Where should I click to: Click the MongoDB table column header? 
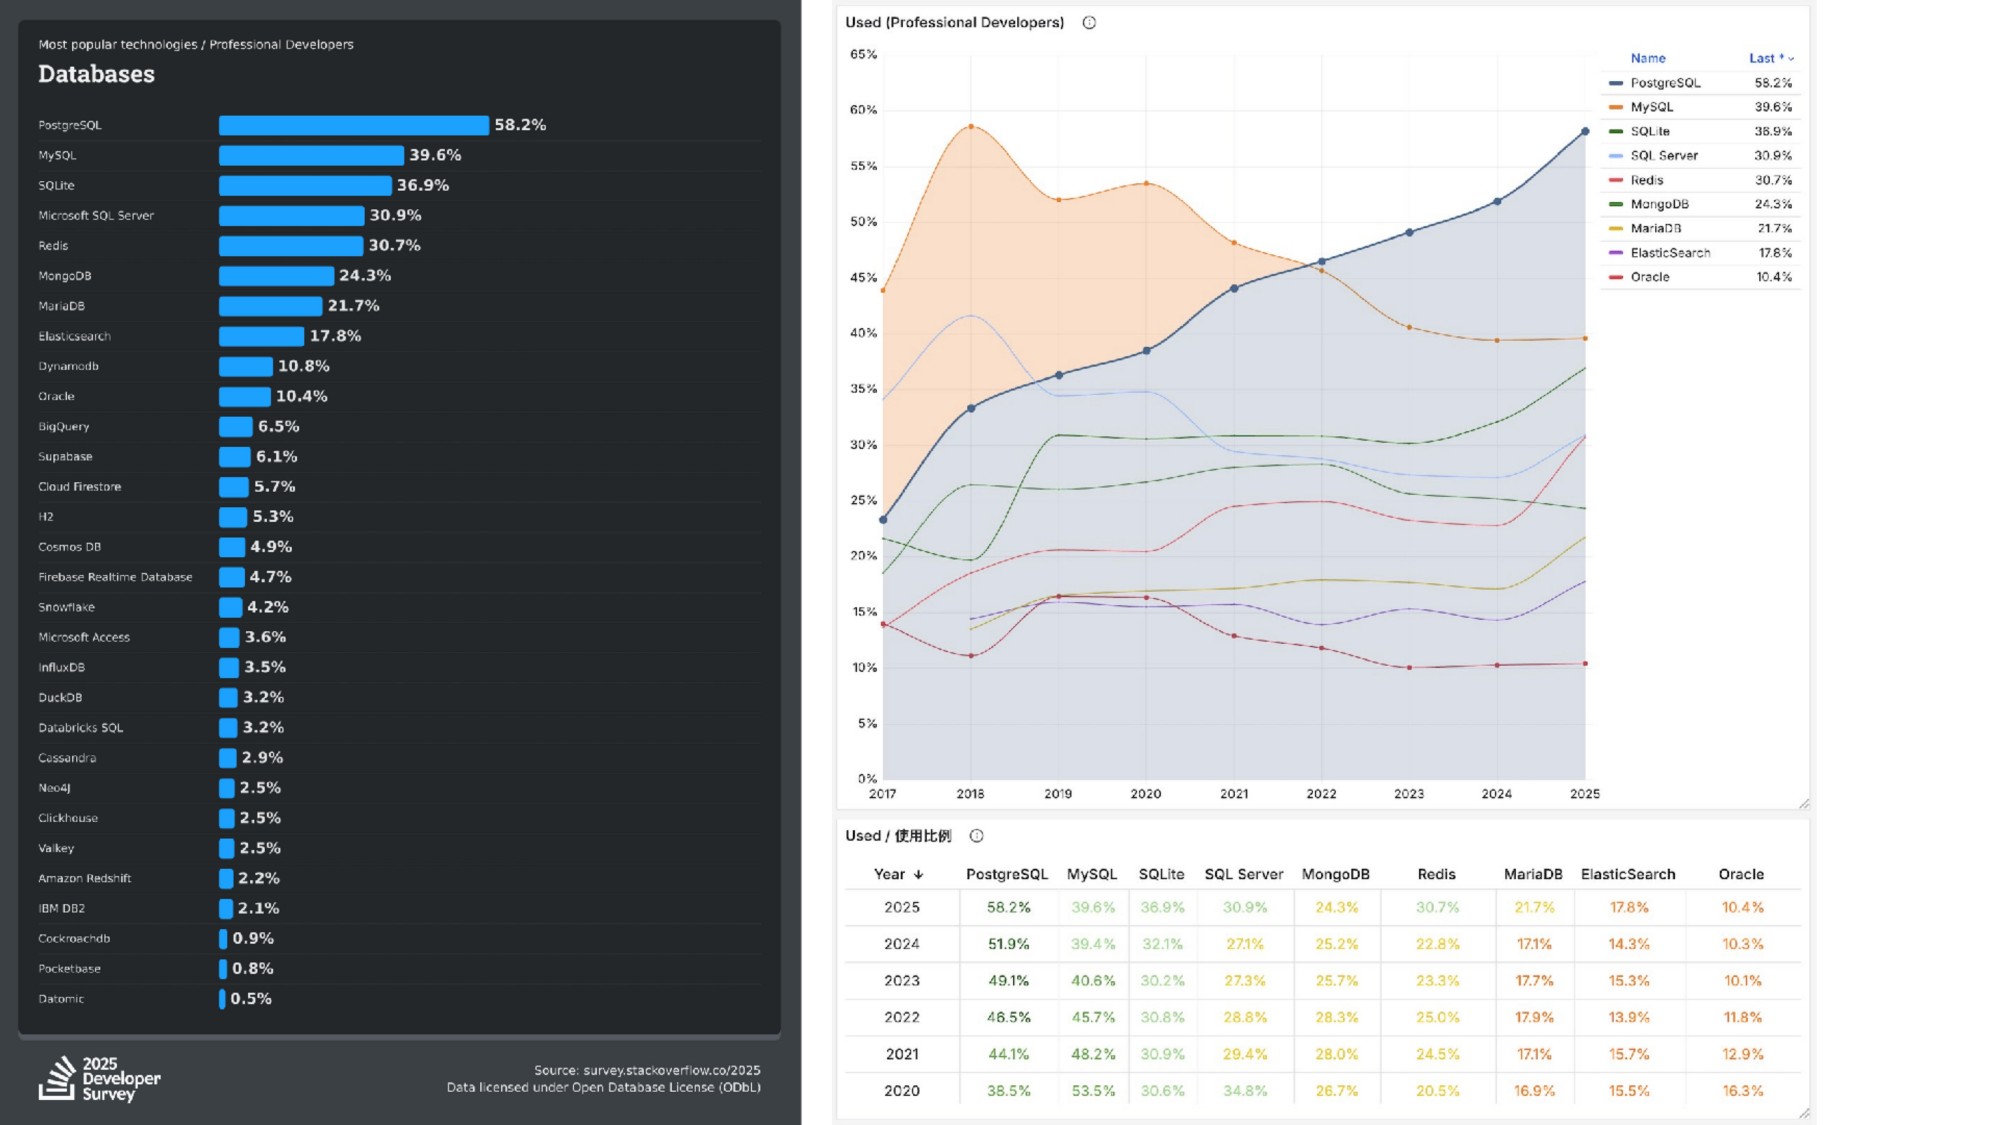click(x=1335, y=874)
